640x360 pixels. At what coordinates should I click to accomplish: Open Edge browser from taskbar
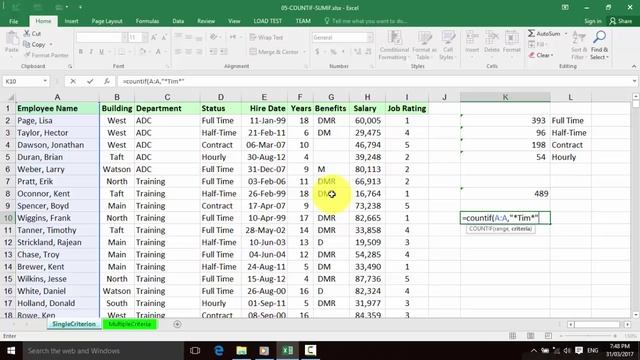[219, 351]
